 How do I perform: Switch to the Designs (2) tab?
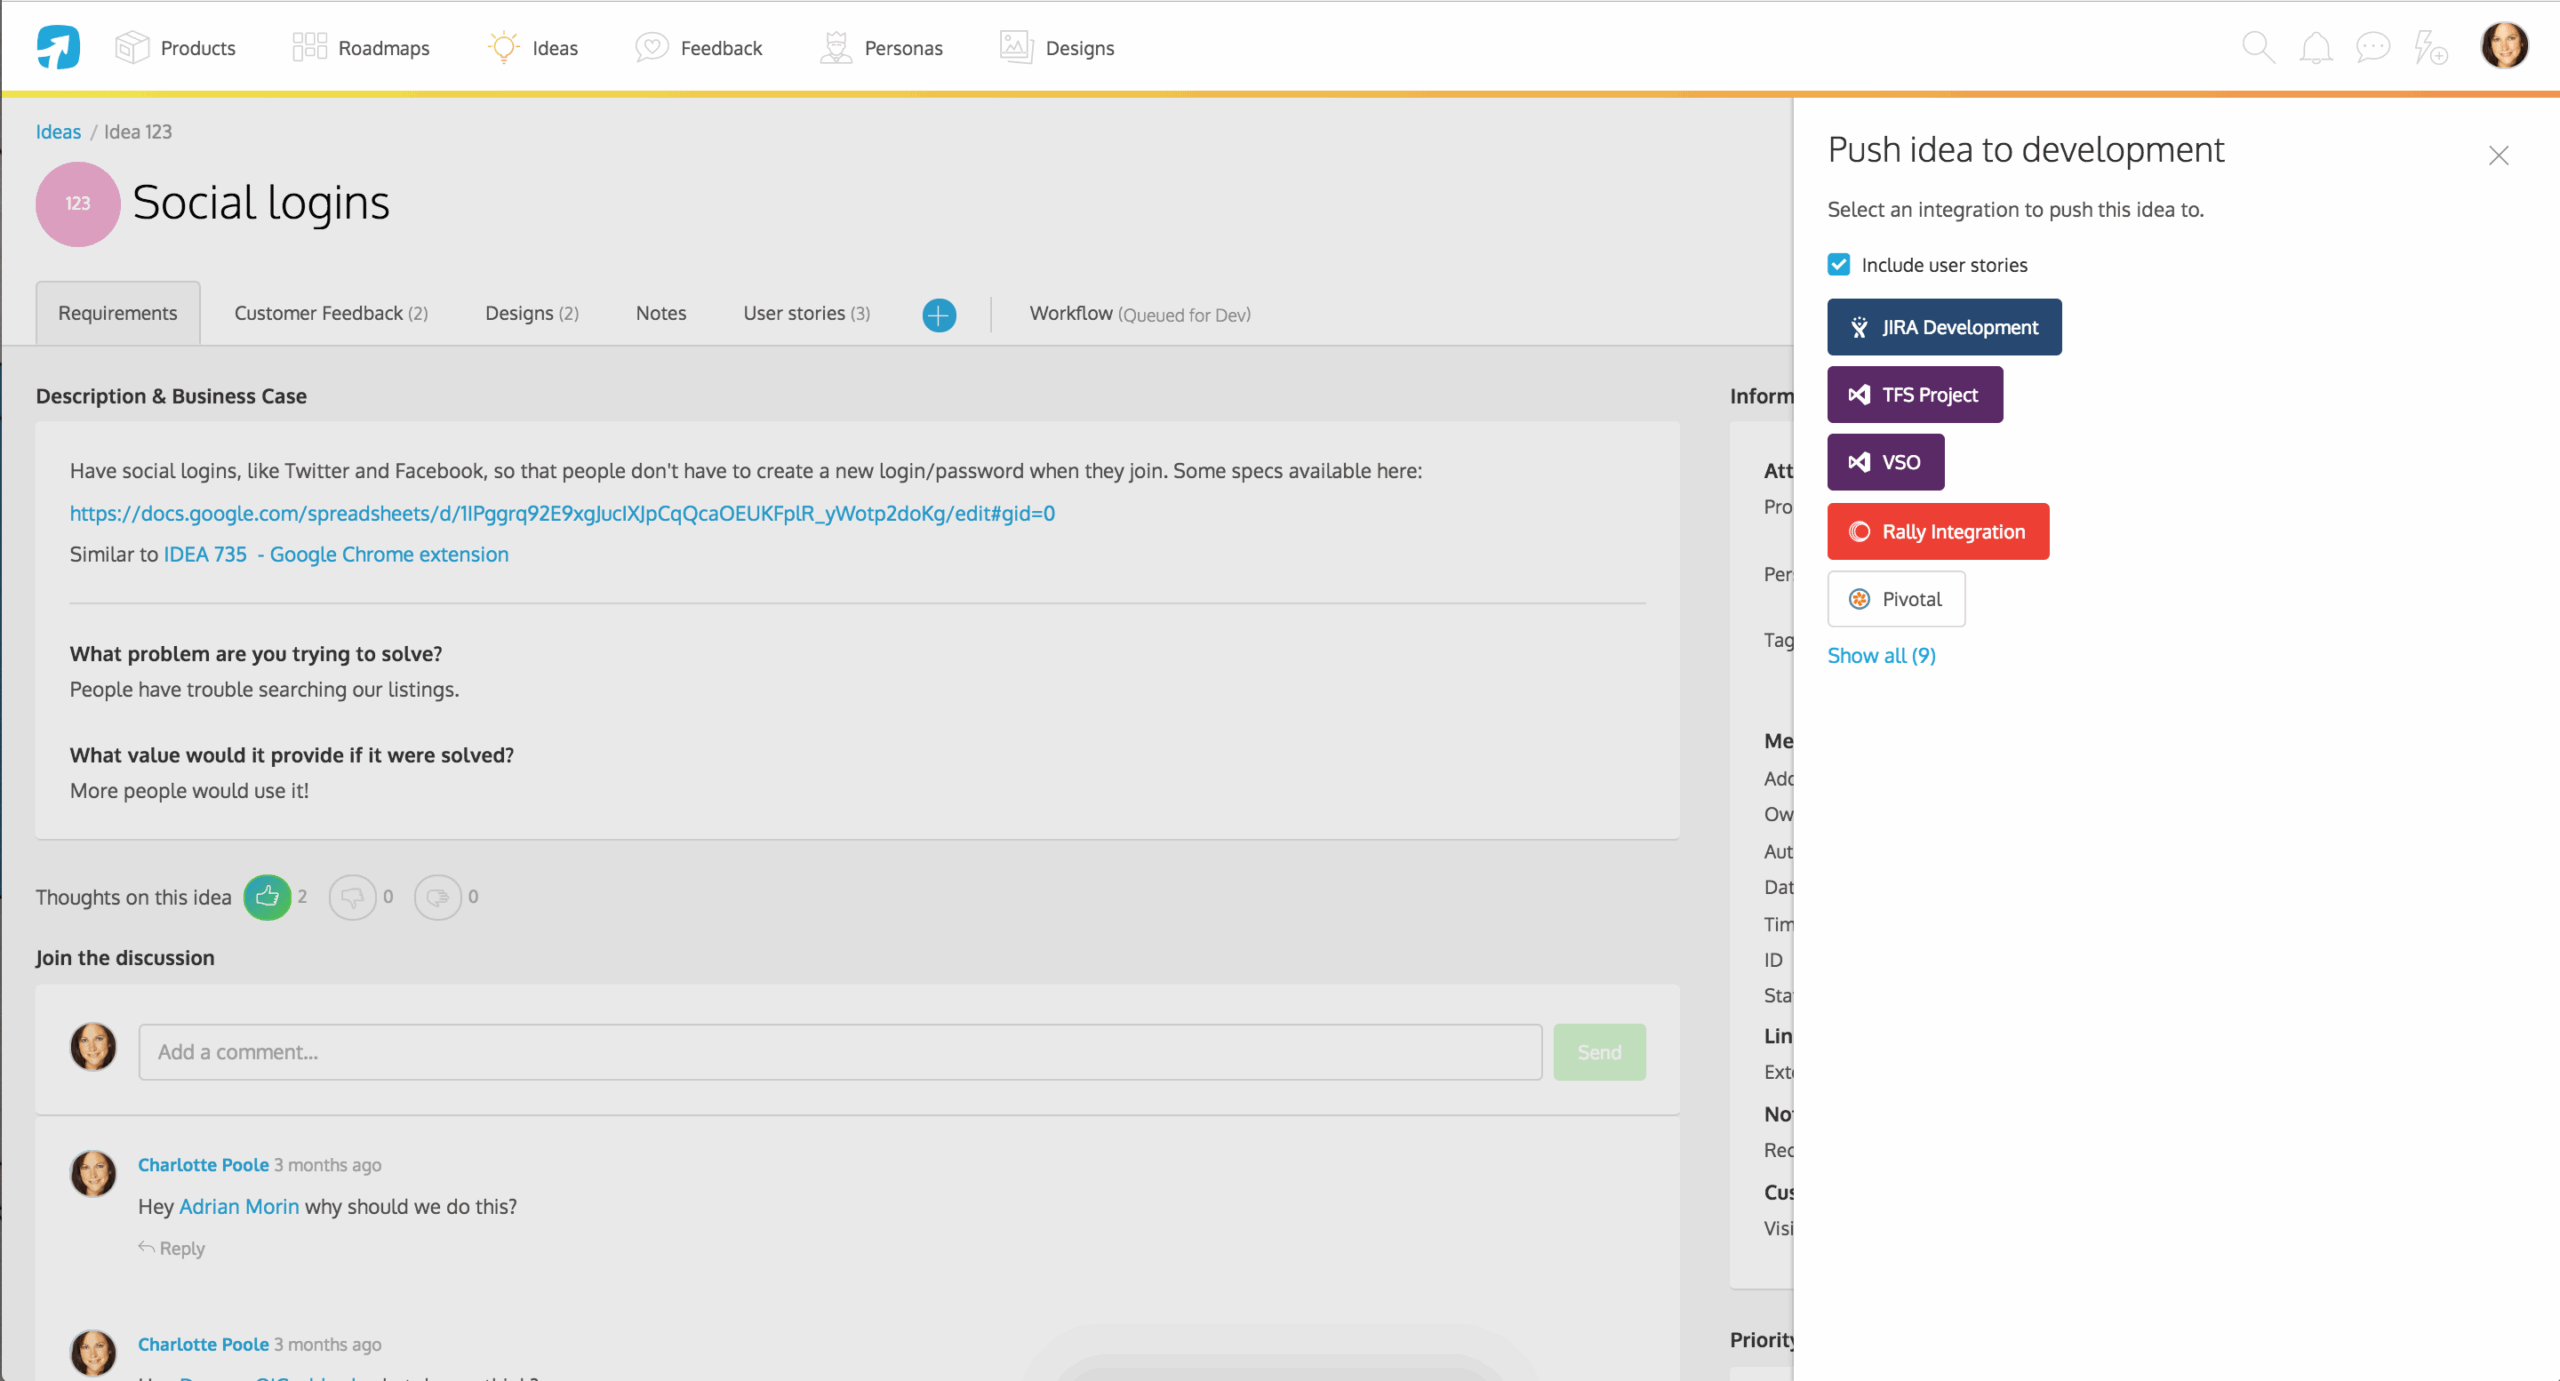pyautogui.click(x=532, y=313)
